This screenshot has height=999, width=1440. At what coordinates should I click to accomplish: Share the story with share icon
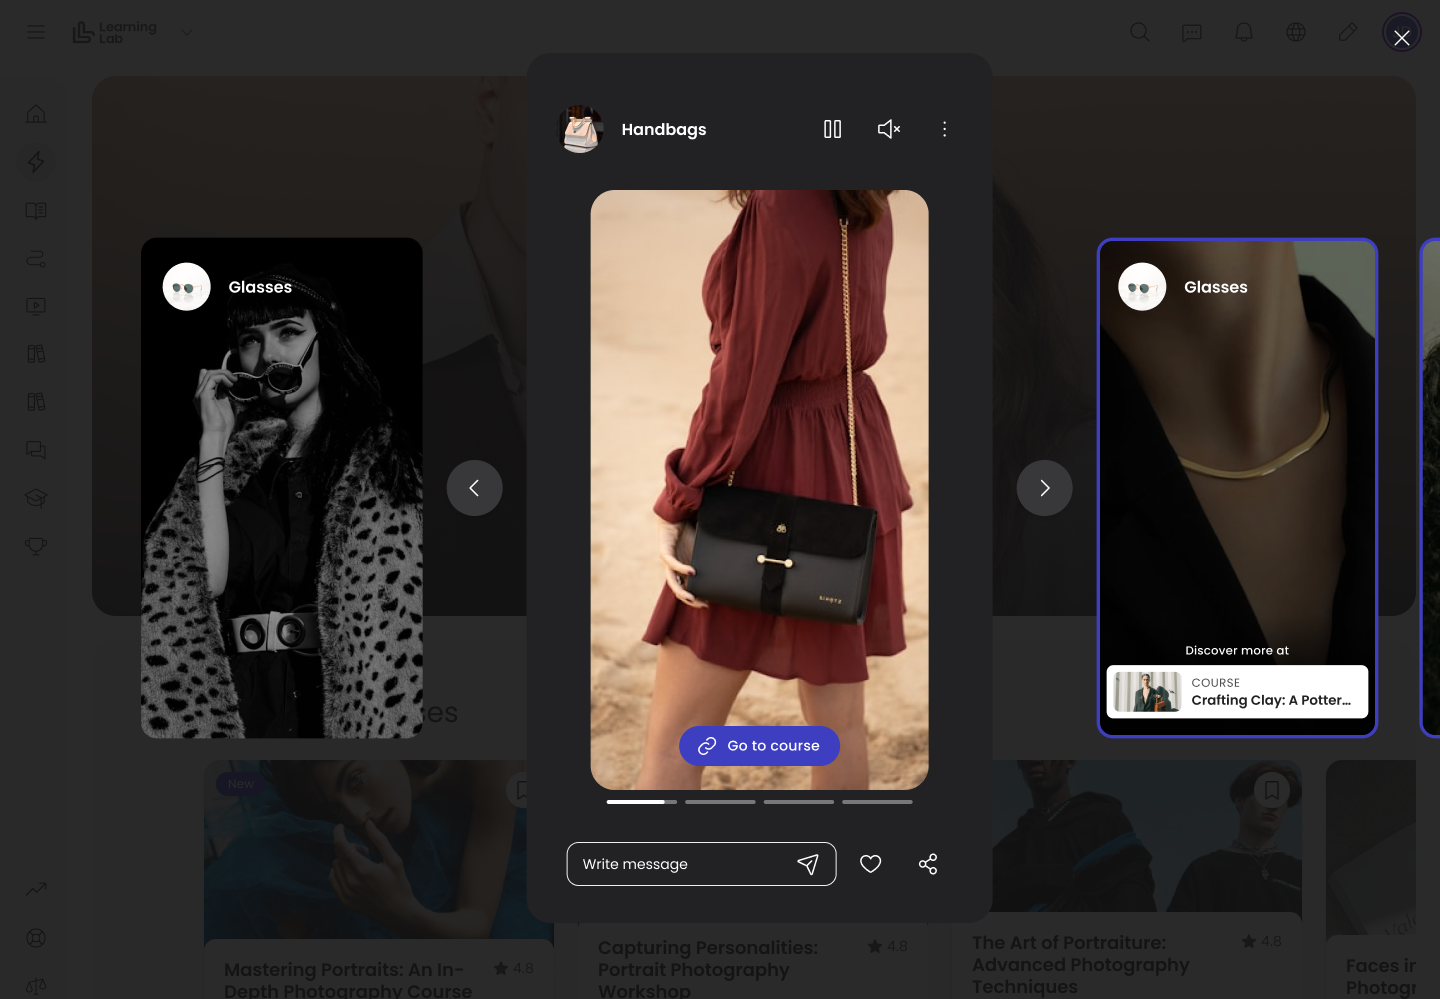[928, 864]
